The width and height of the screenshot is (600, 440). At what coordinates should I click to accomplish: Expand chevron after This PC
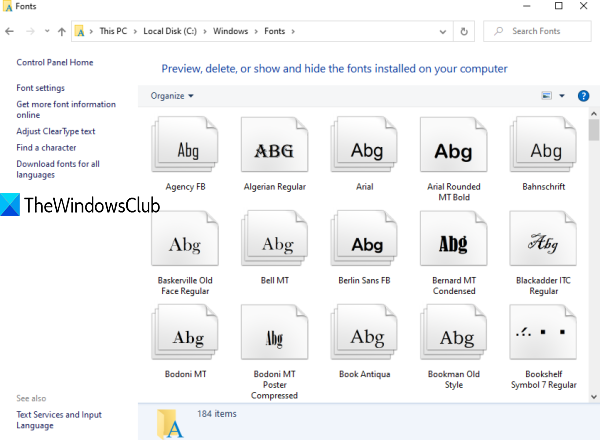(x=135, y=31)
